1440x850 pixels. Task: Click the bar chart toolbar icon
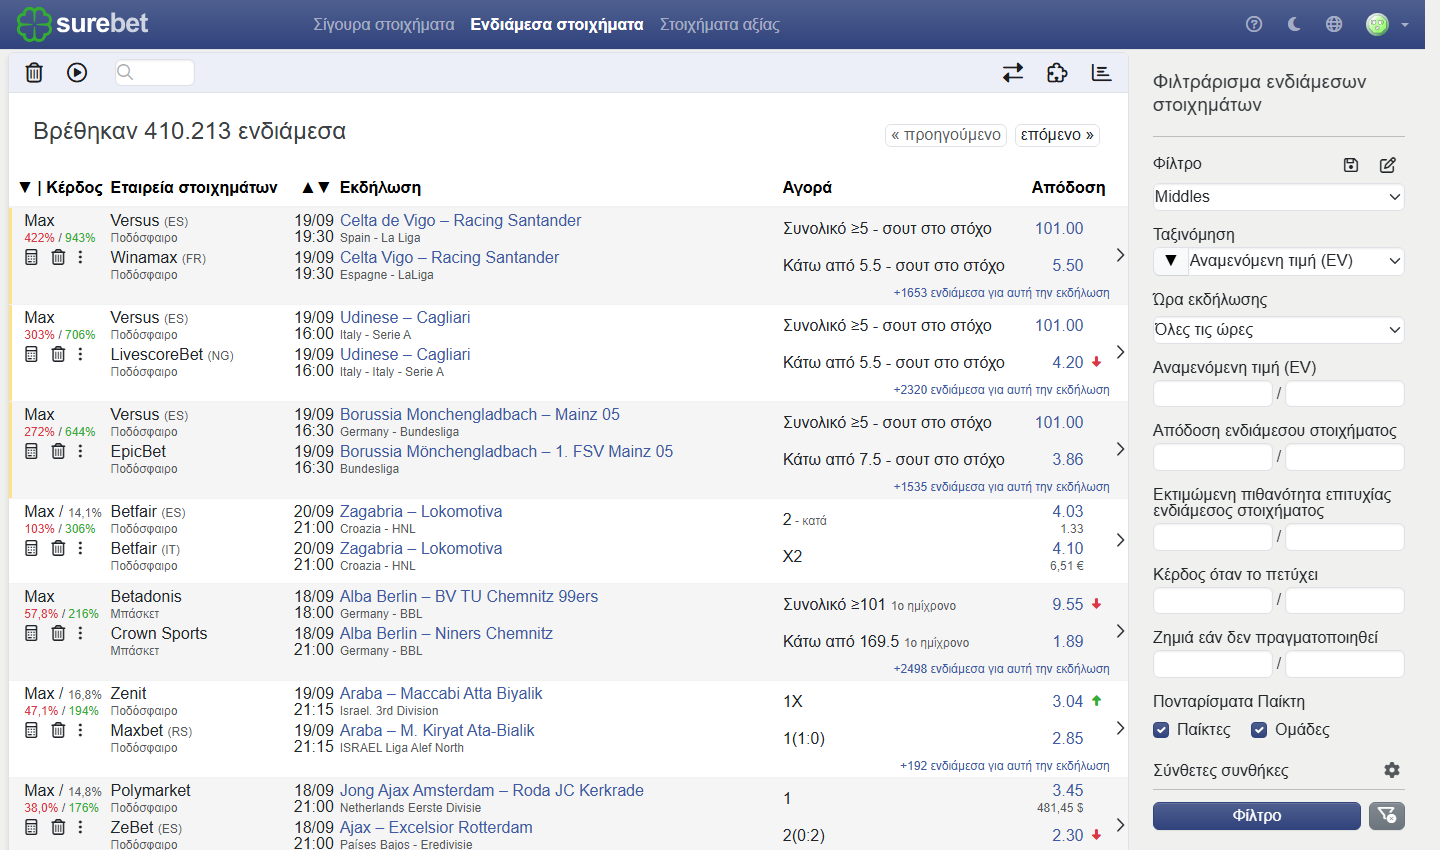point(1101,72)
